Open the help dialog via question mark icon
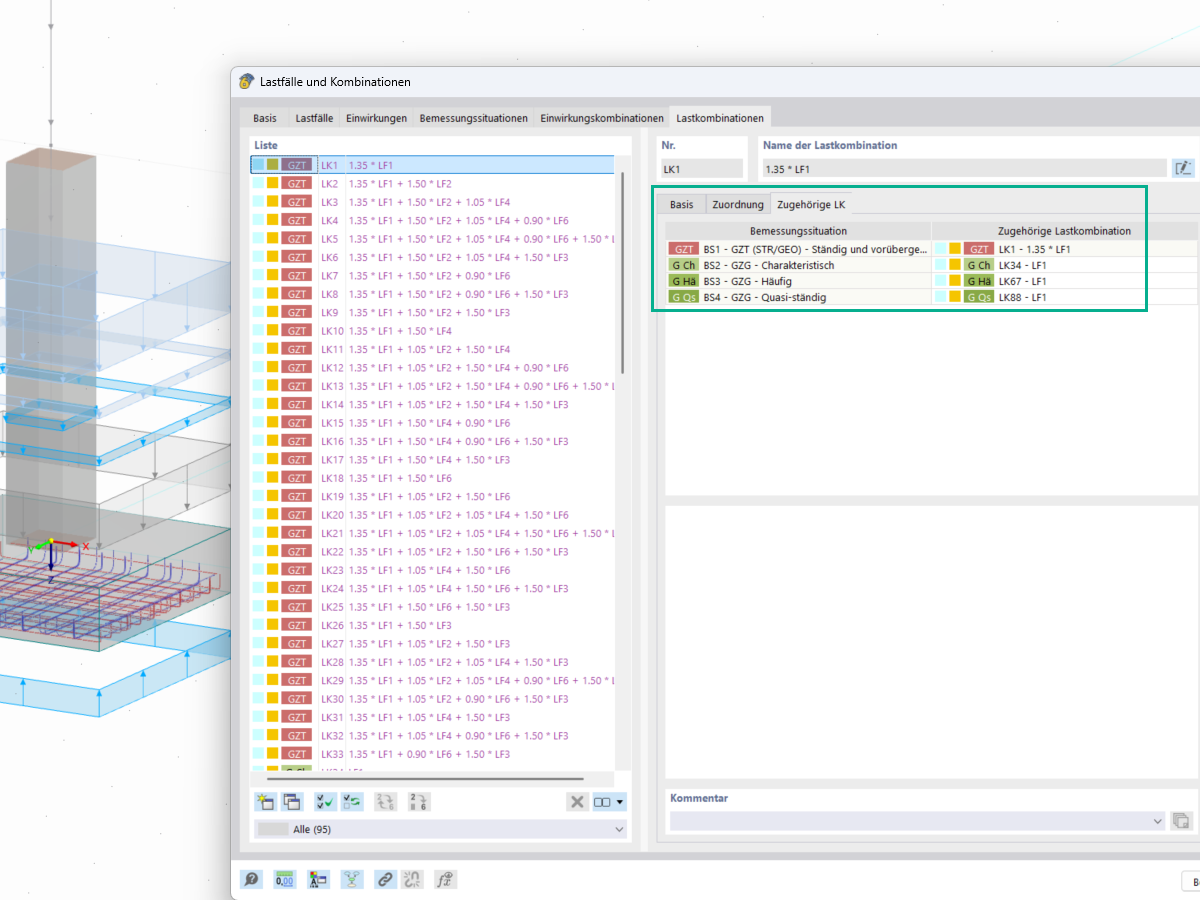Viewport: 1200px width, 900px height. pos(250,879)
